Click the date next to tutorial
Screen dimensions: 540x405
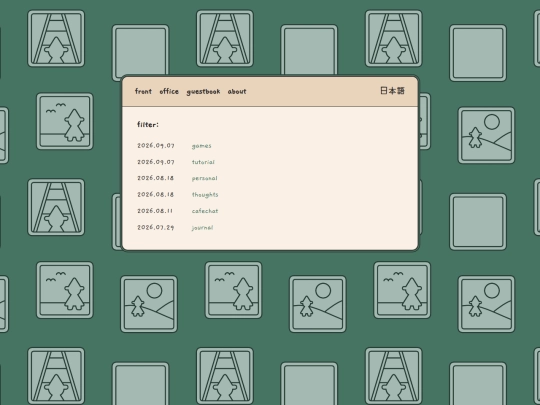(156, 162)
